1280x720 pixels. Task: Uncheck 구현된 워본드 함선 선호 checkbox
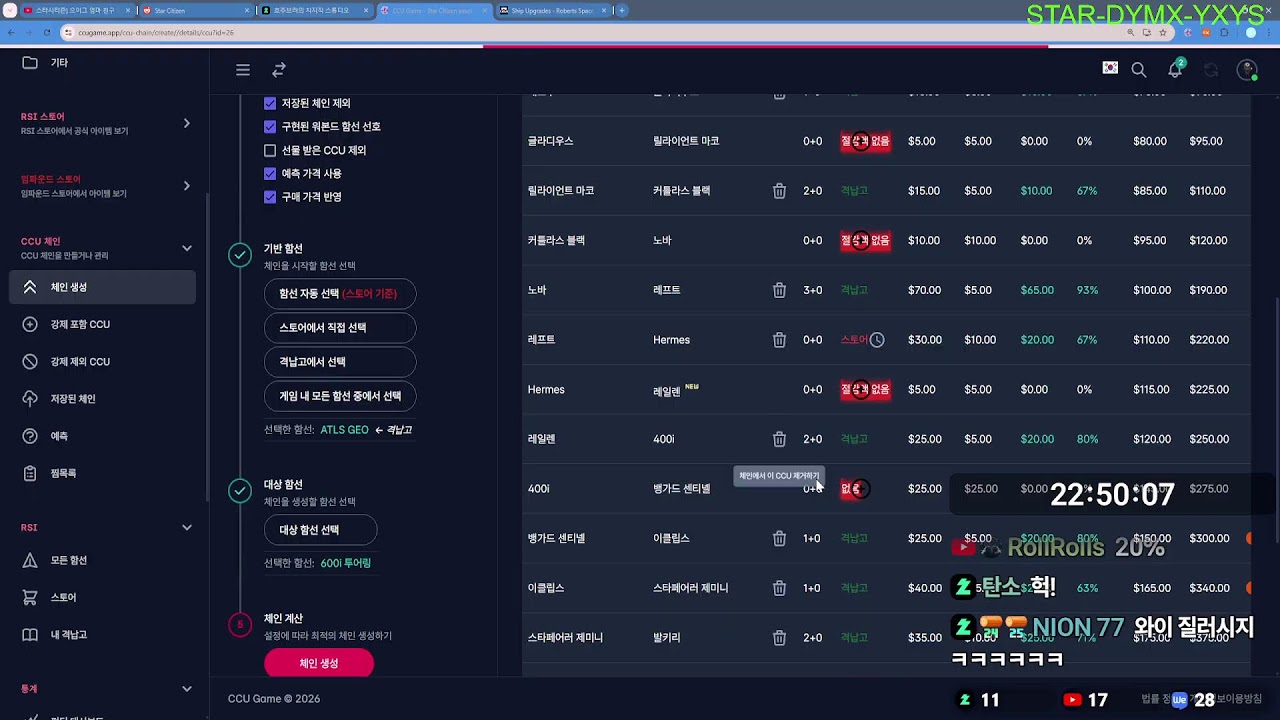pos(270,127)
